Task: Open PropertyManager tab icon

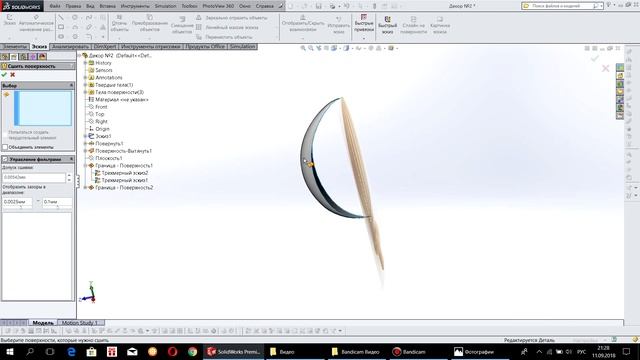Action: (x=14, y=57)
